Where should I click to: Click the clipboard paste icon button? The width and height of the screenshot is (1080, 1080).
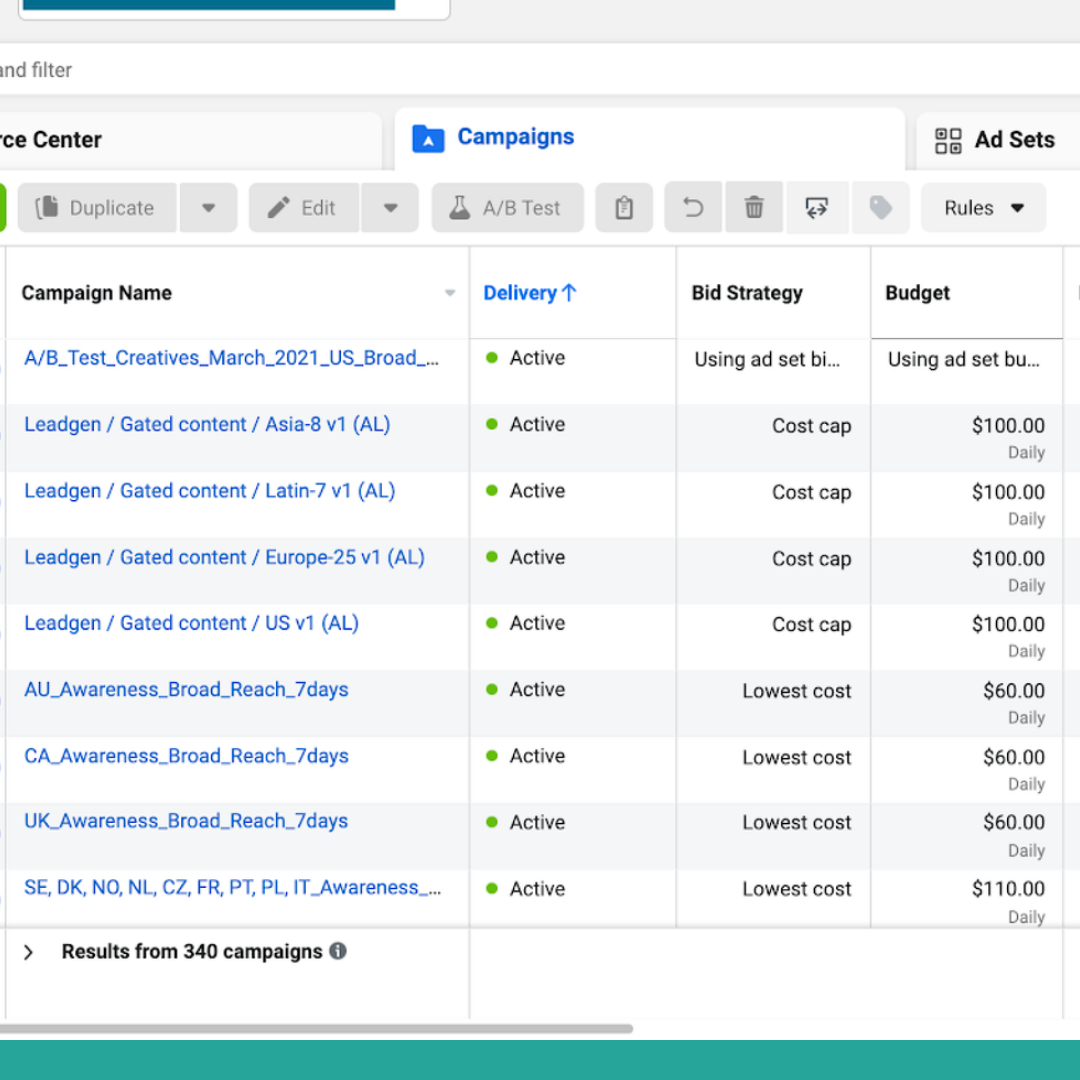click(624, 207)
